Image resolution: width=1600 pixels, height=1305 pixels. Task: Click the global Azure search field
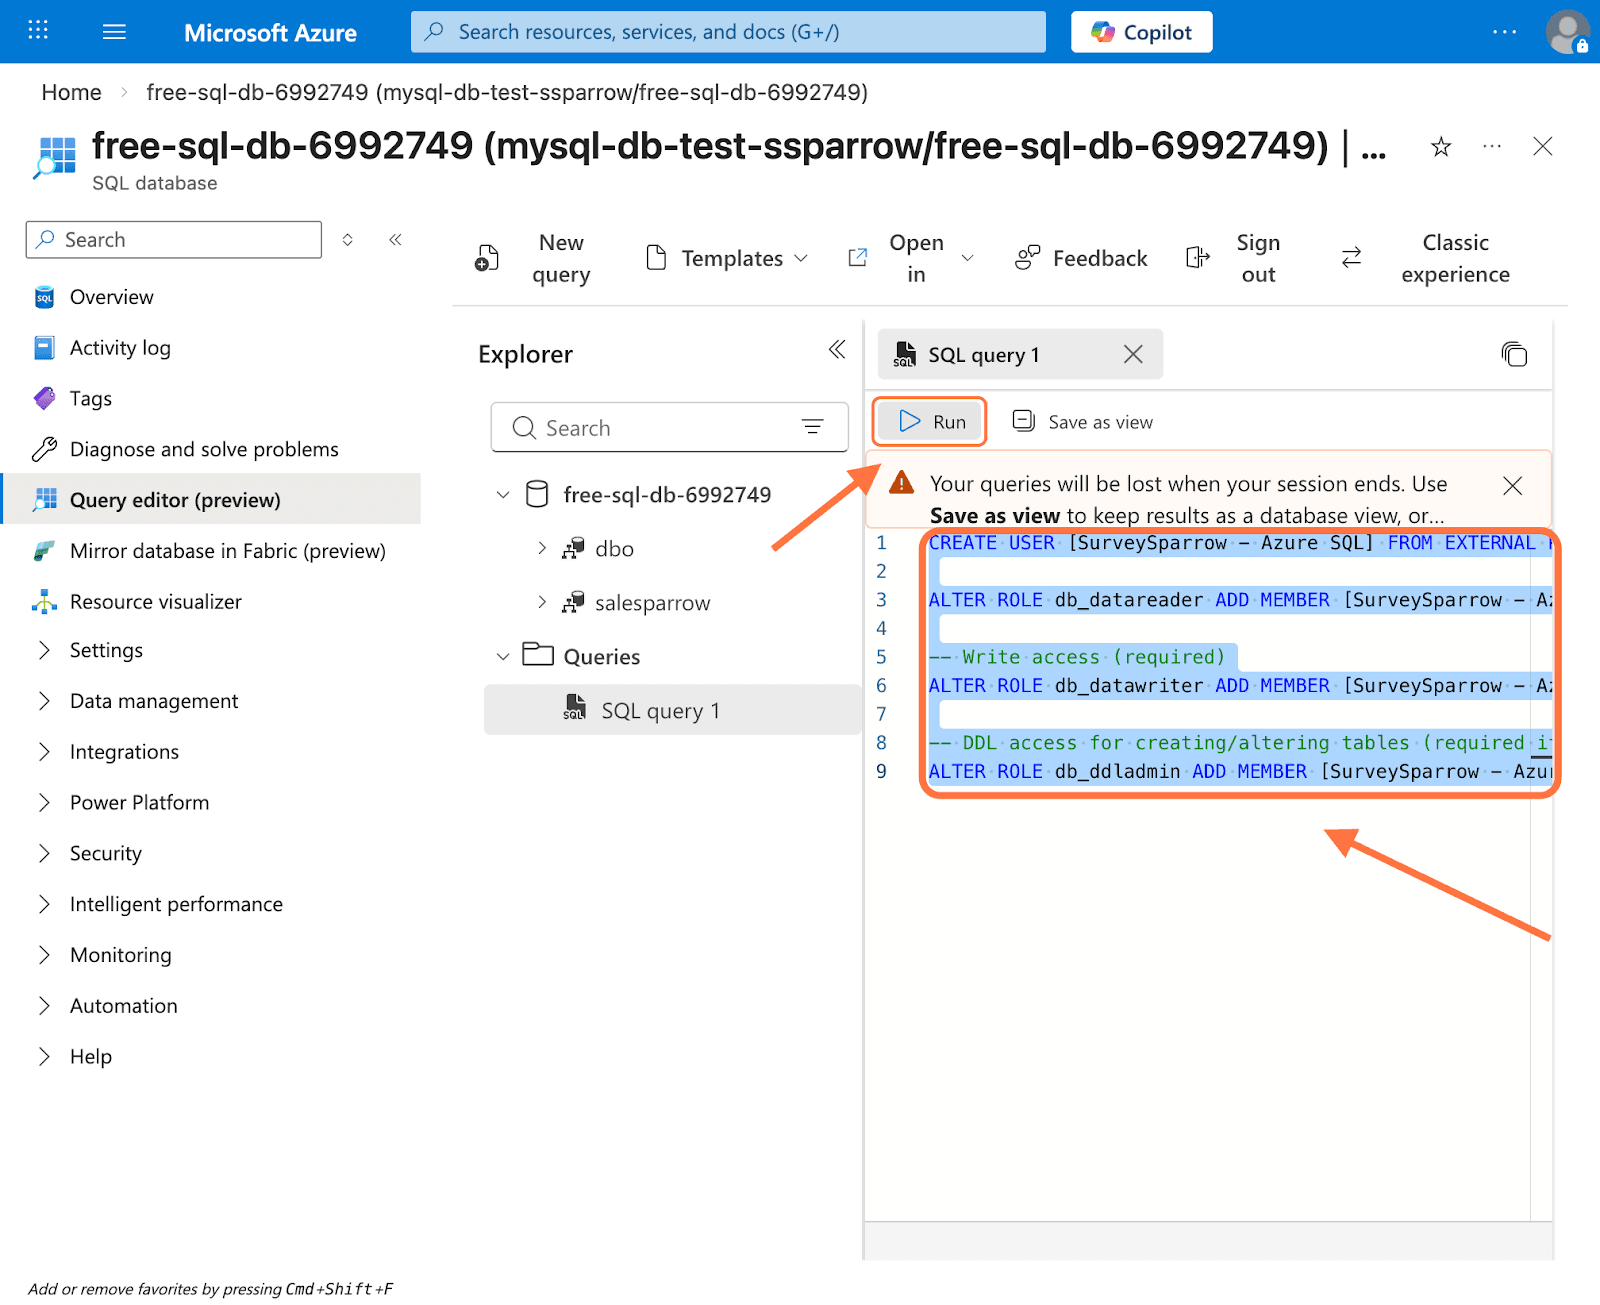[x=728, y=32]
